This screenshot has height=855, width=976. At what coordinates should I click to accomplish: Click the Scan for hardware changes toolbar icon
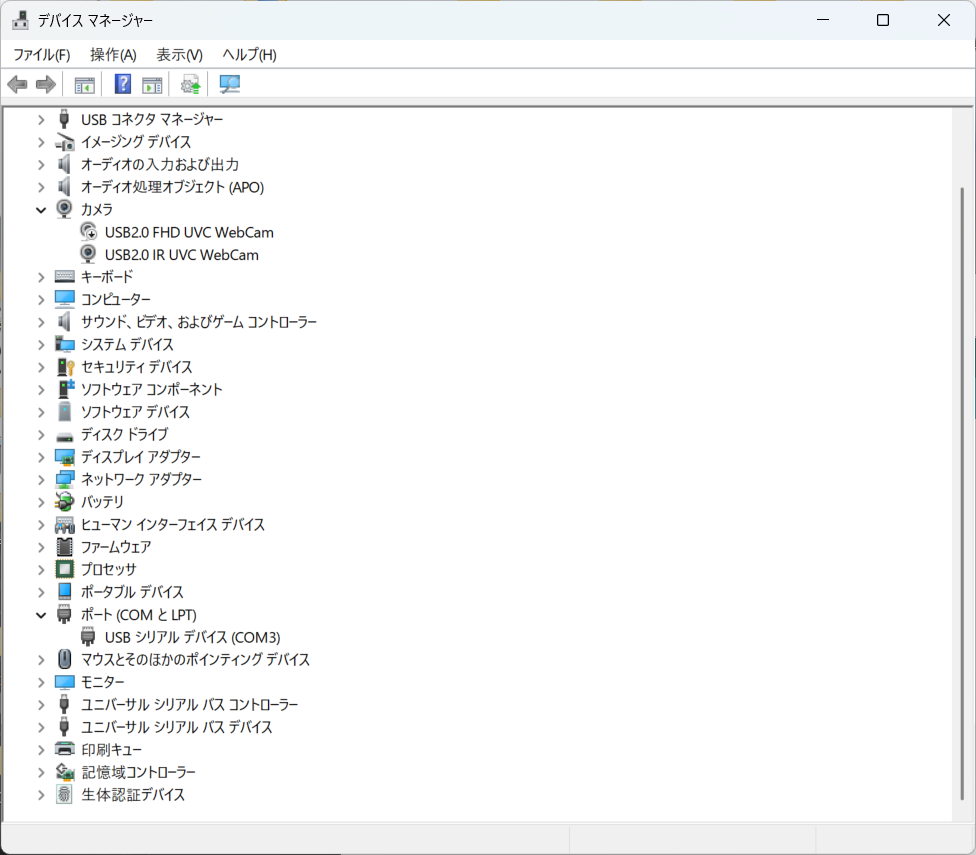point(230,84)
